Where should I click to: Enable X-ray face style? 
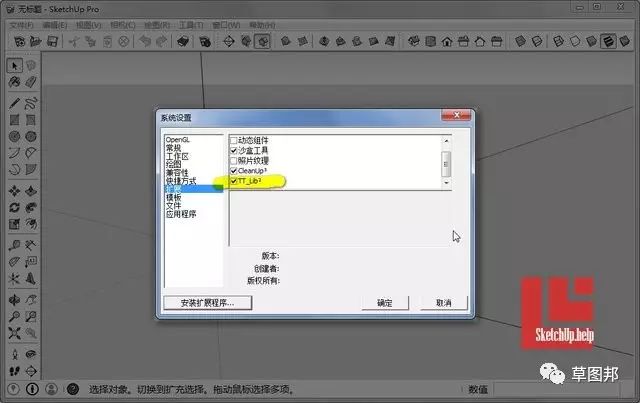[520, 41]
